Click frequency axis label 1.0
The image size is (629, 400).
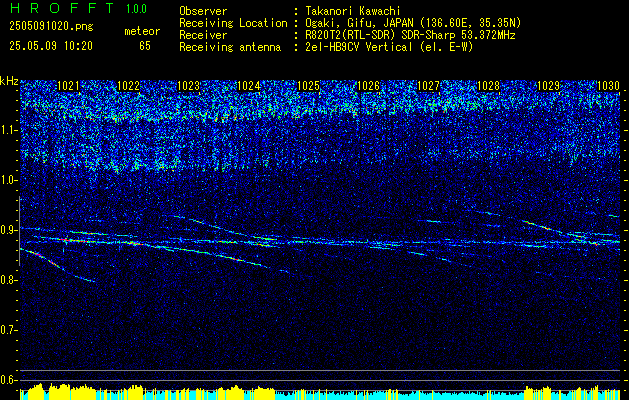click(x=9, y=180)
